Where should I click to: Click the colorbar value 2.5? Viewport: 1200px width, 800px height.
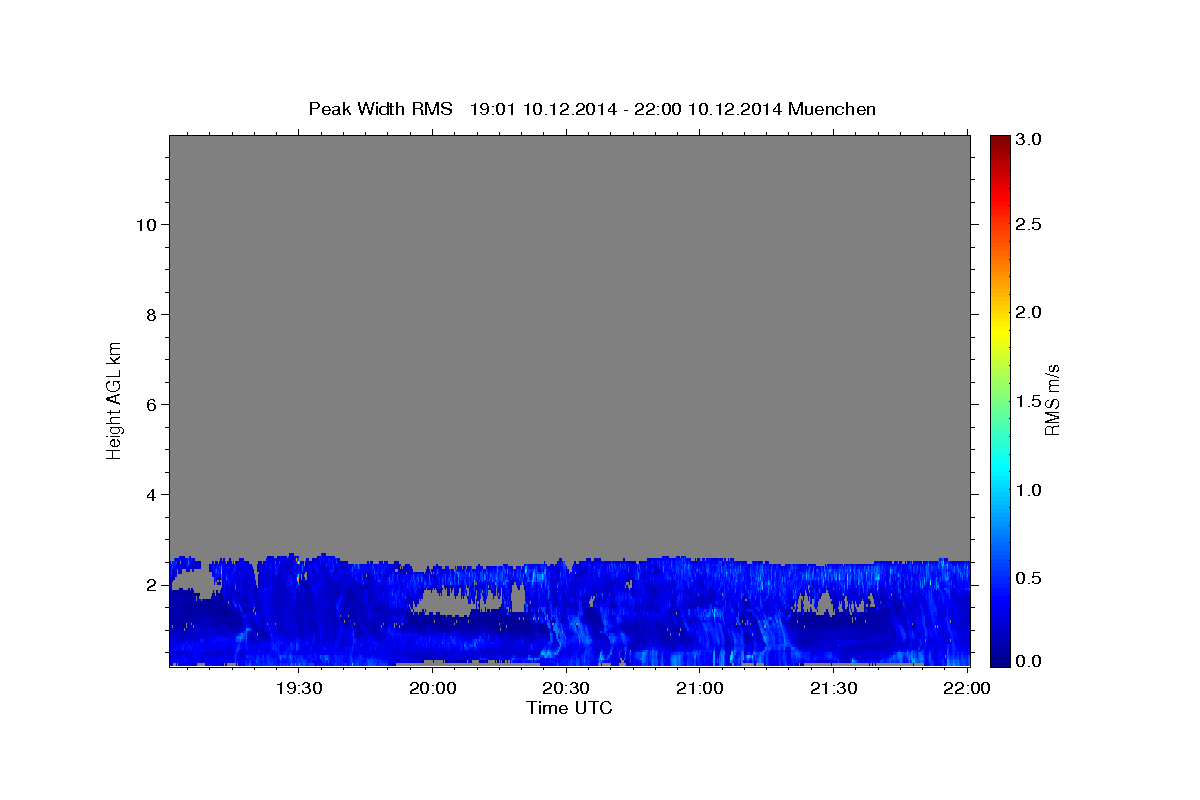click(1030, 224)
